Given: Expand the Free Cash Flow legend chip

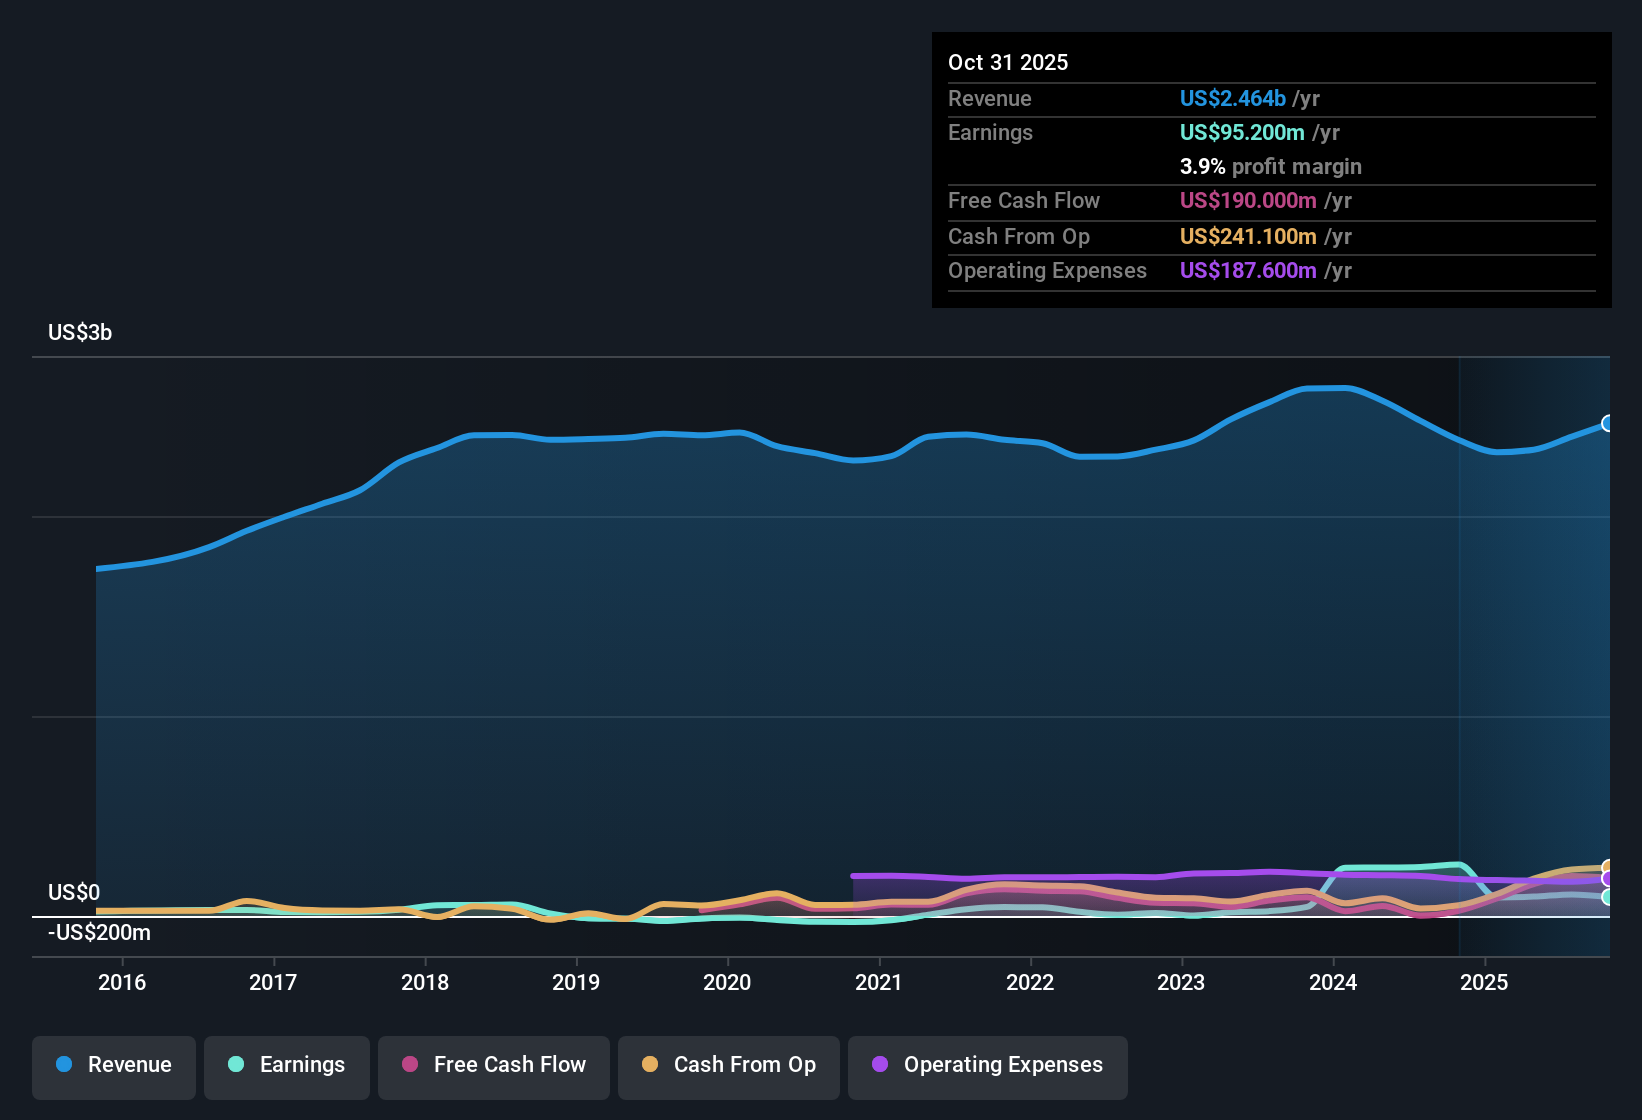Looking at the screenshot, I should click(x=493, y=1065).
